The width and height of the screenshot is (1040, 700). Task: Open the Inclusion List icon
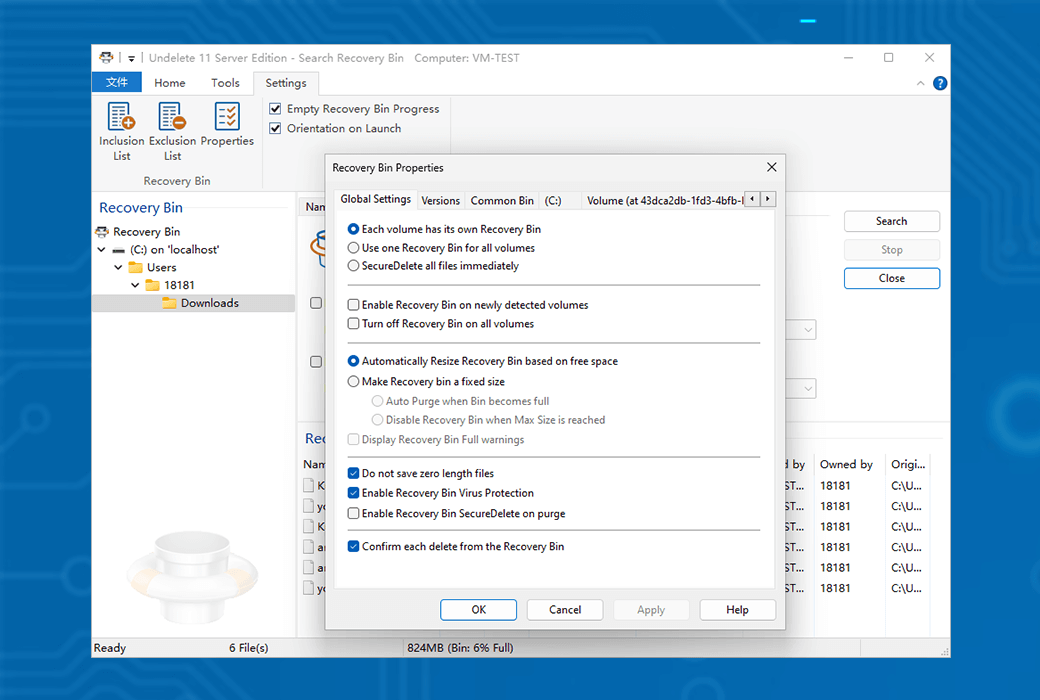click(x=121, y=118)
